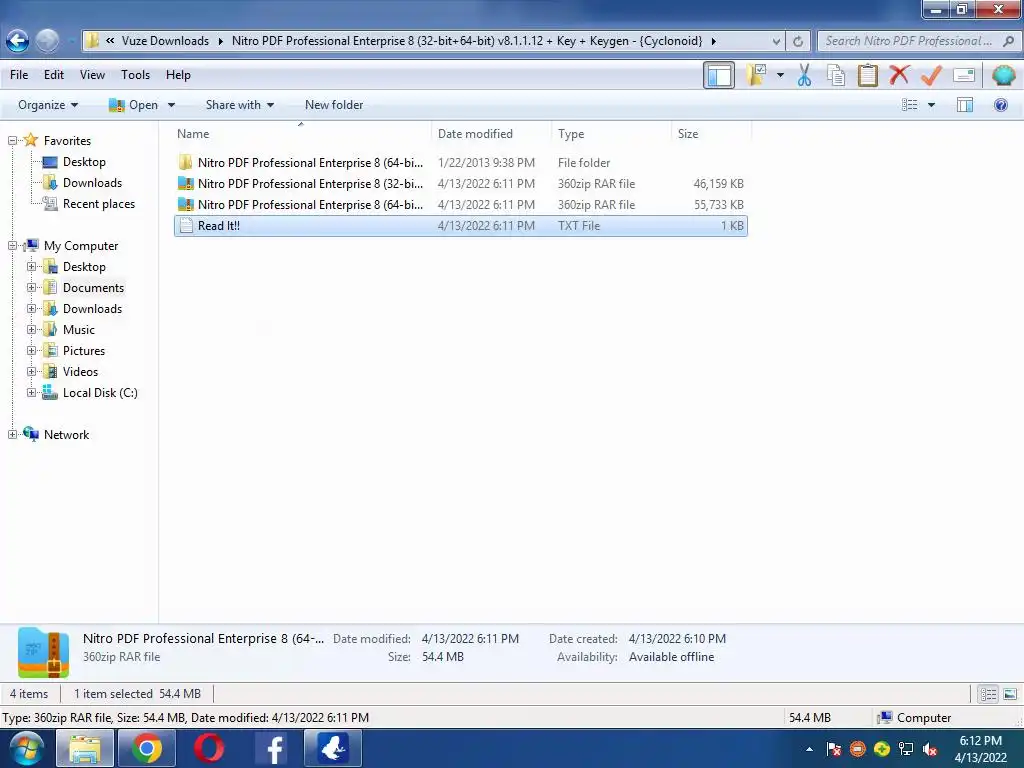
Task: Click the Change your view icon
Action: point(910,105)
